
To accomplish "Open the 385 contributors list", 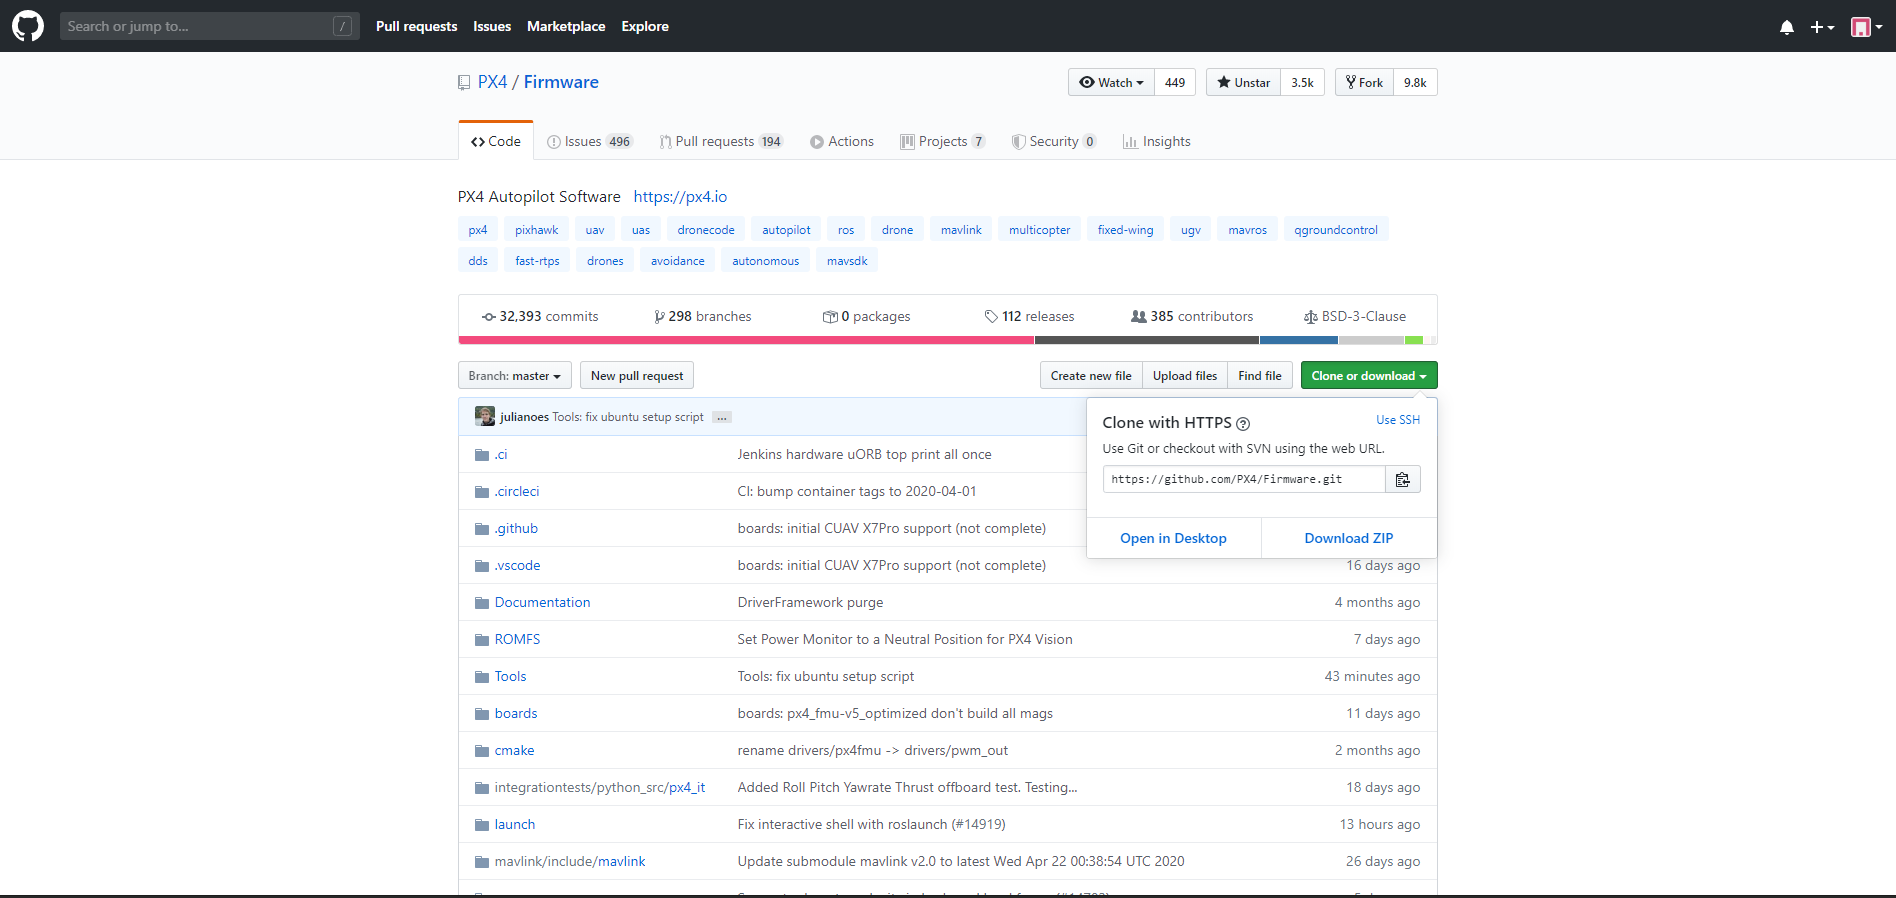I will coord(1192,317).
